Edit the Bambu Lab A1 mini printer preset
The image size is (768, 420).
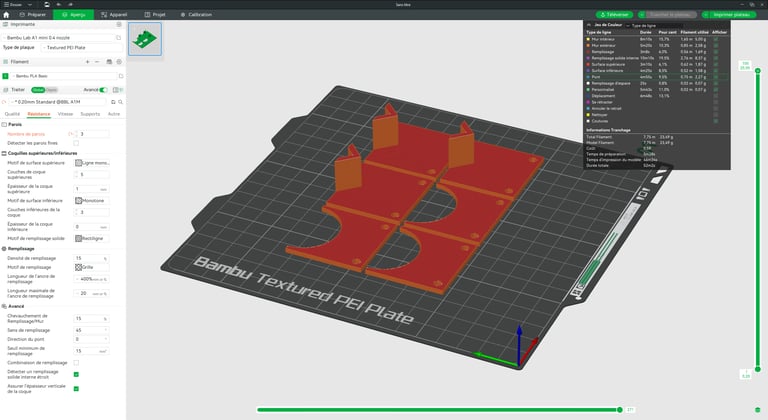(x=119, y=37)
